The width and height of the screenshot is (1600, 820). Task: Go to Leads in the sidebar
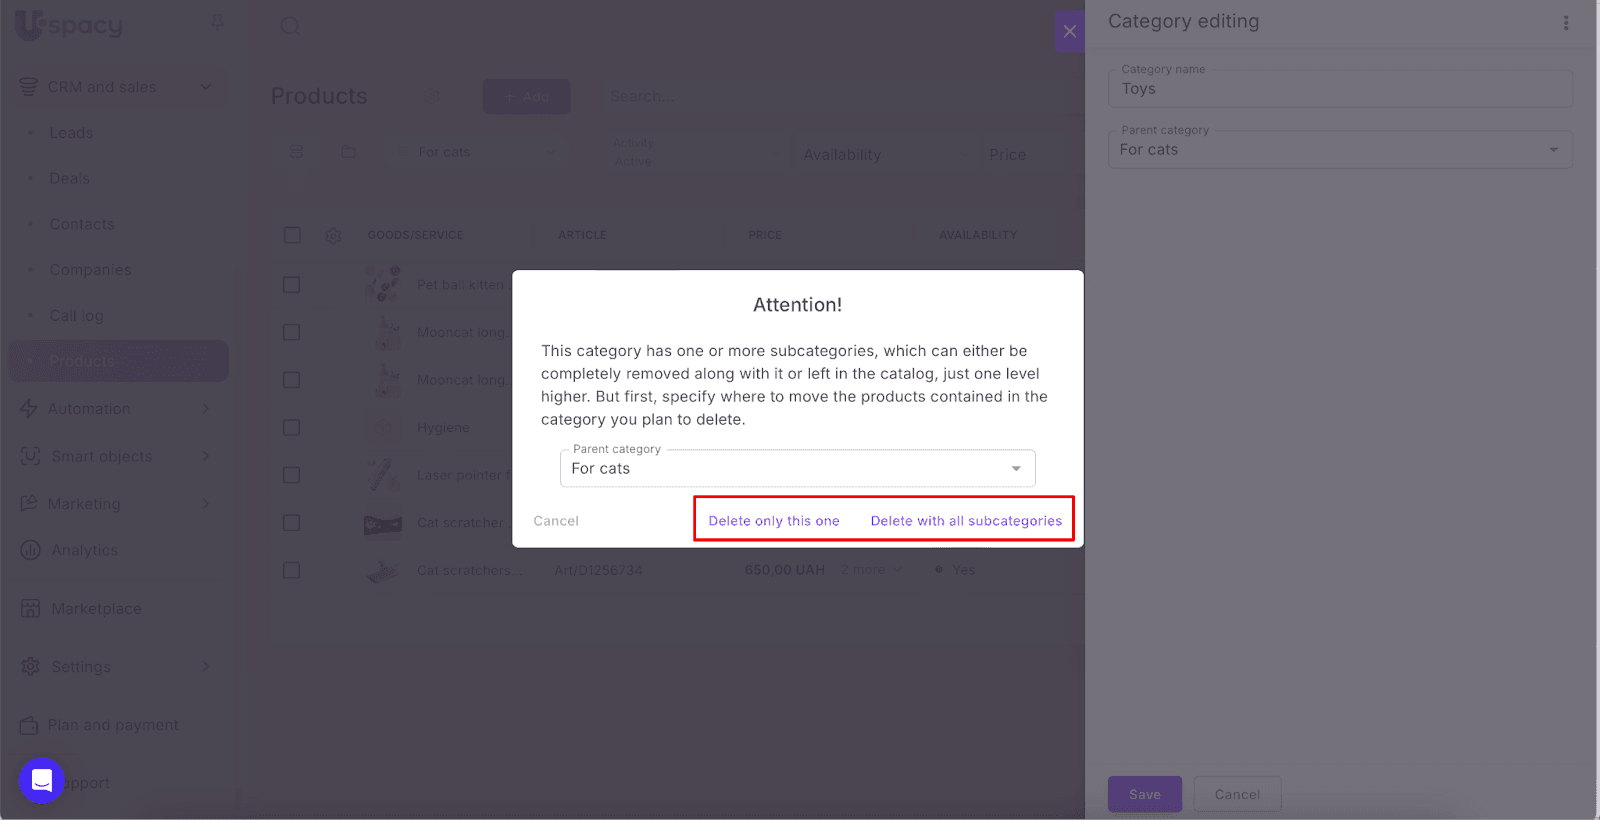point(71,133)
